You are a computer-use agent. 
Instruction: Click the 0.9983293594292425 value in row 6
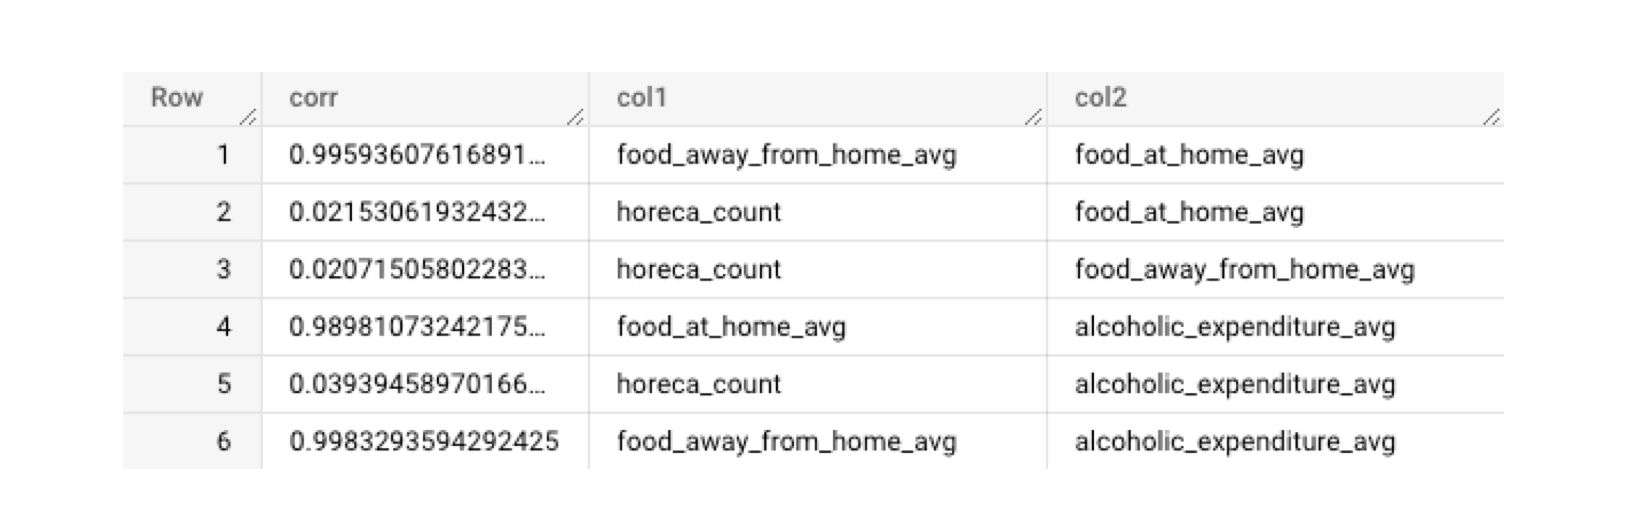(423, 441)
